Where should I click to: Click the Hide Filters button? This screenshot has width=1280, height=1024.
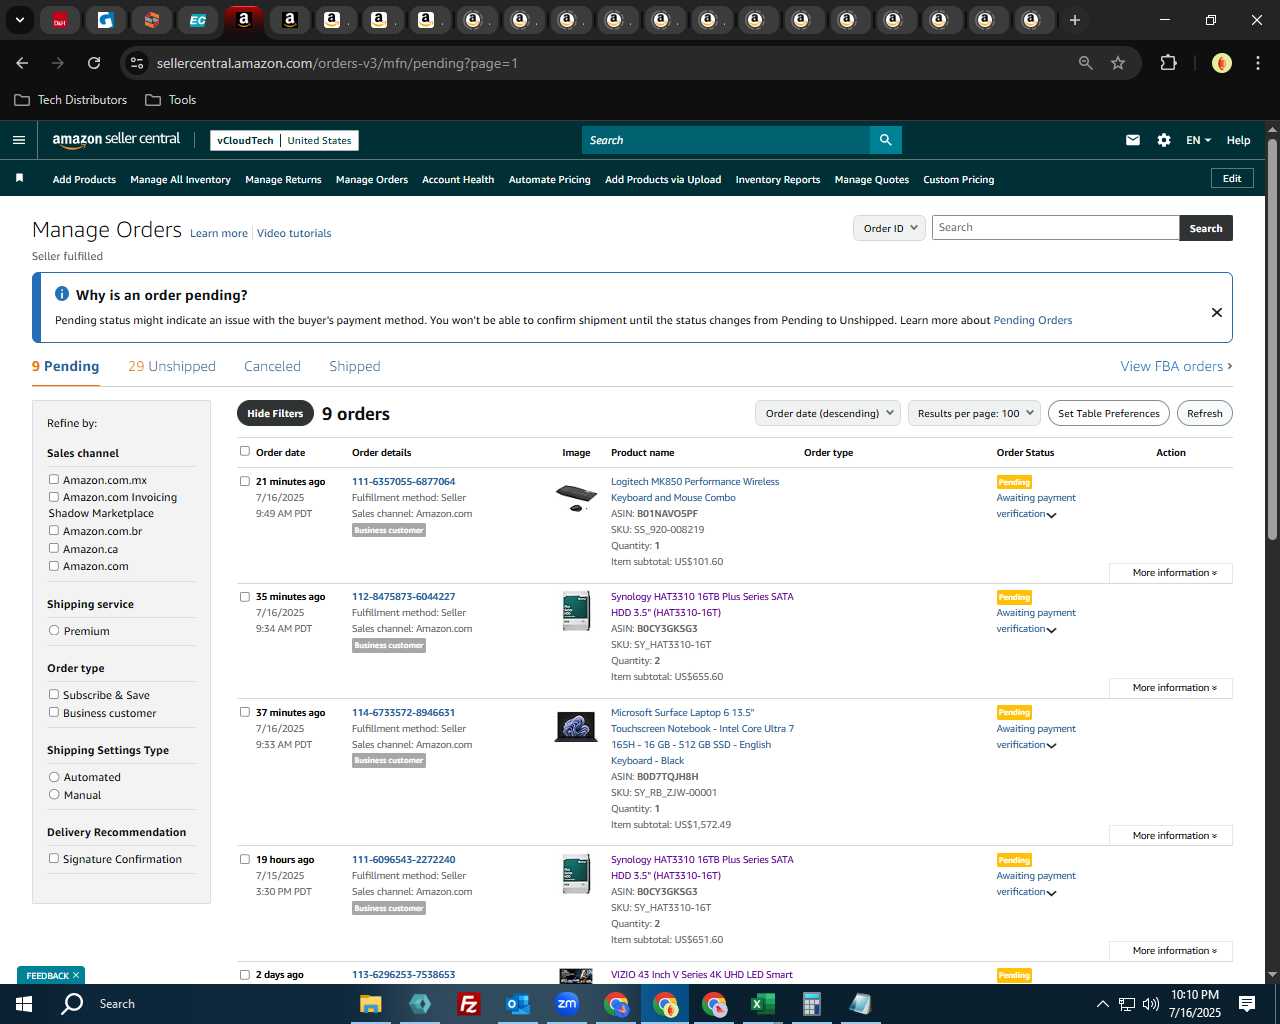point(275,413)
